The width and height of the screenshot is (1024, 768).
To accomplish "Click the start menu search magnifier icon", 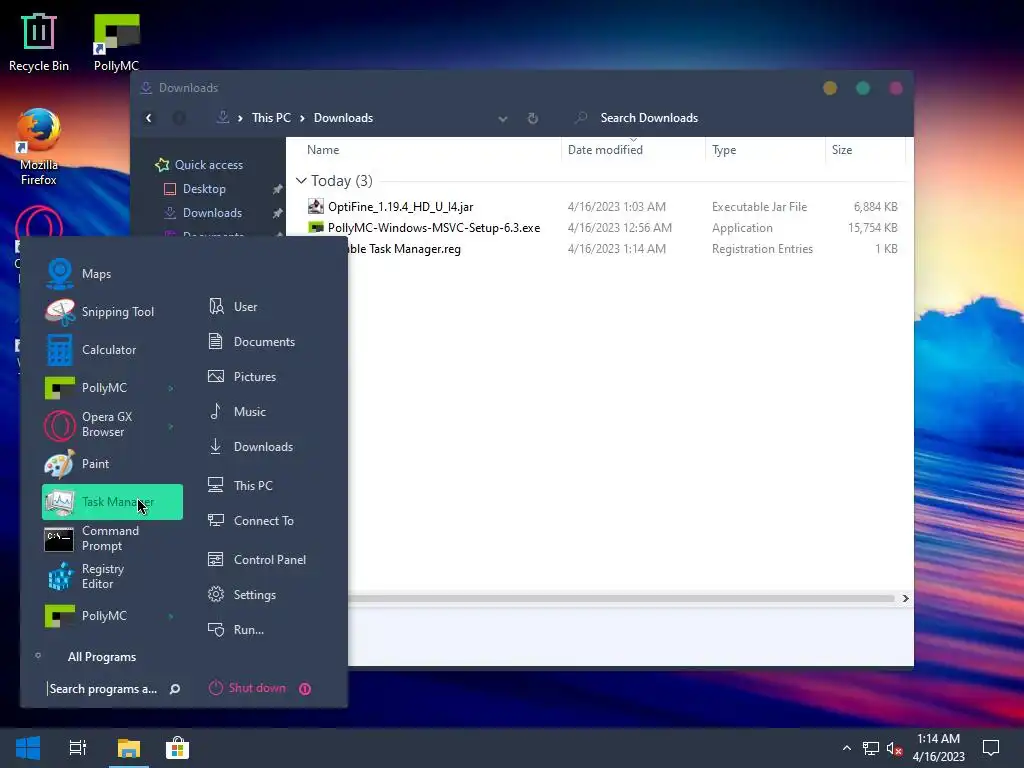I will click(174, 689).
